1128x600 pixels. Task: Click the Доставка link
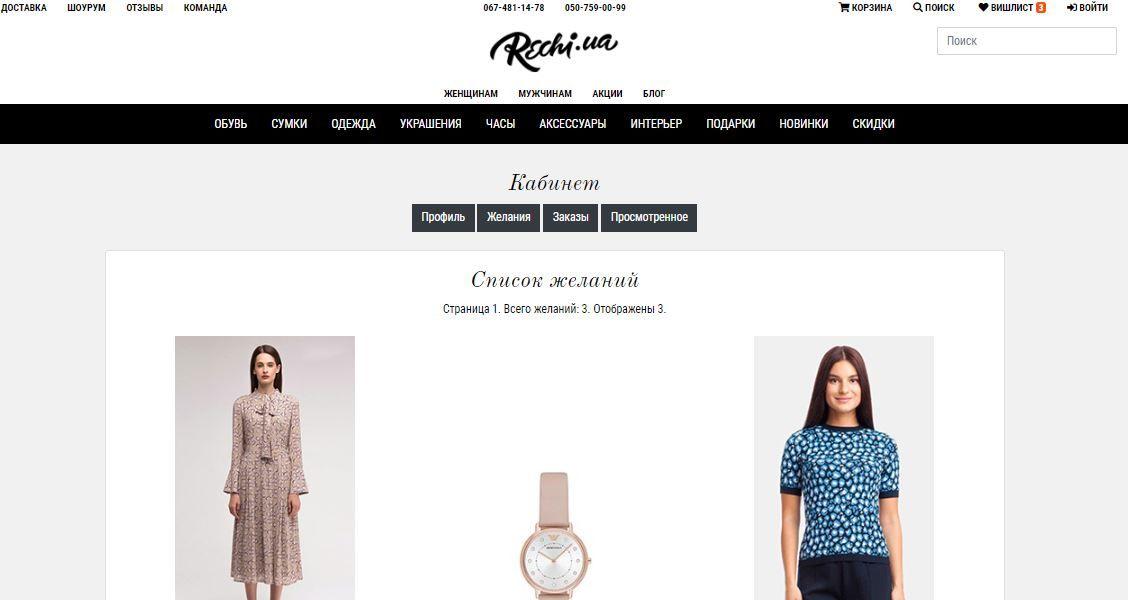click(x=23, y=8)
